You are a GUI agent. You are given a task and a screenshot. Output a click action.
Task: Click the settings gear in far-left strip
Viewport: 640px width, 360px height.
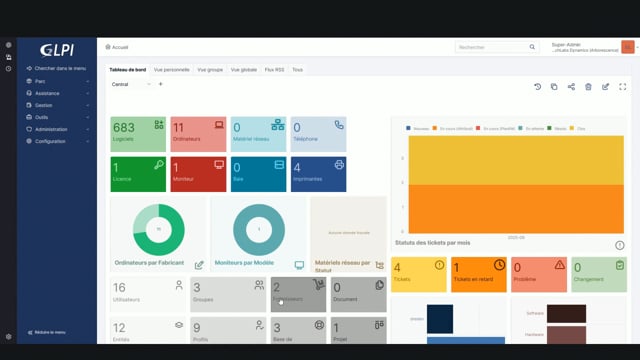click(9, 337)
